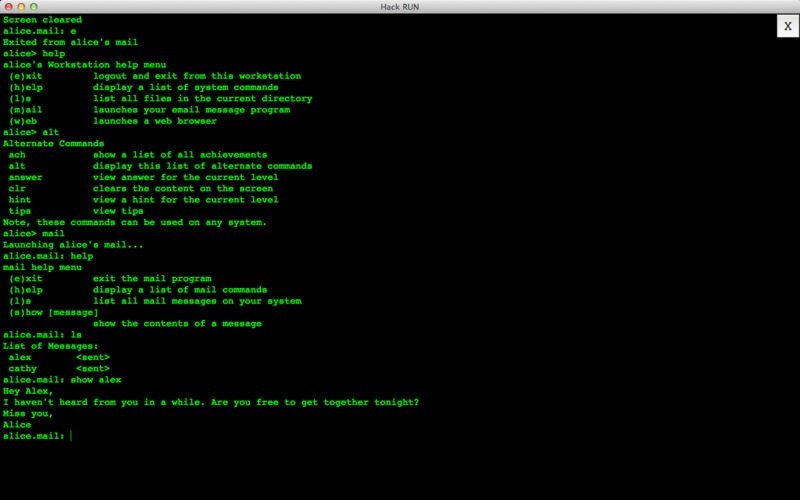
Task: Click the clr clear screen command entry
Action: (17, 188)
